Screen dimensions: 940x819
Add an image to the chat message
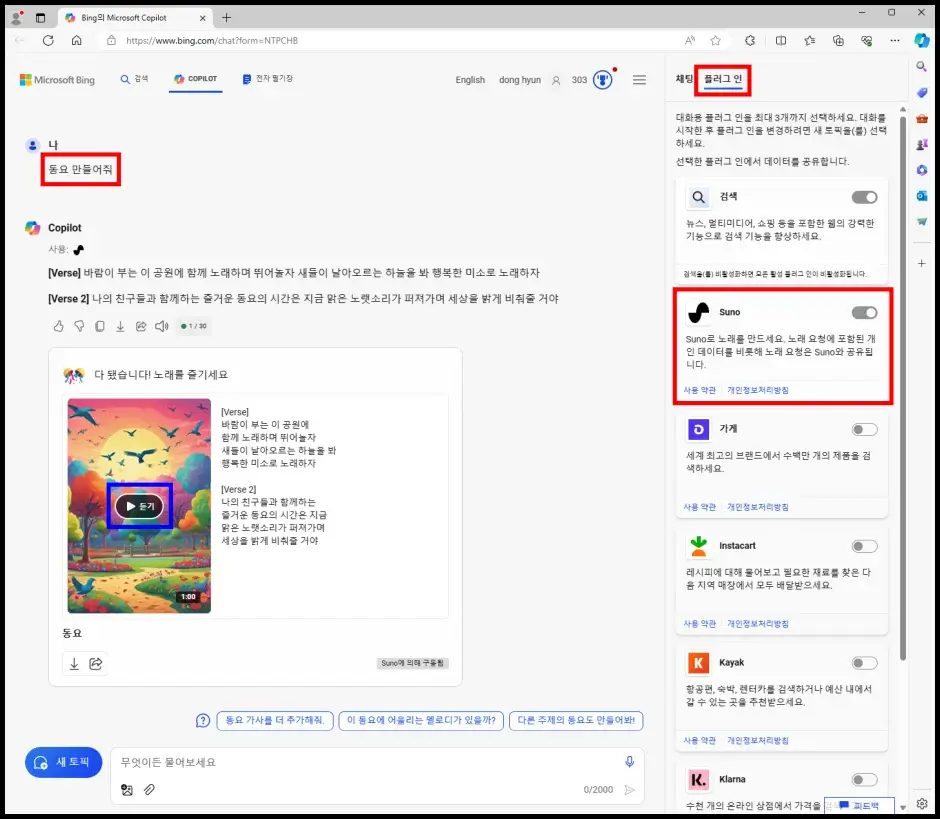pyautogui.click(x=127, y=790)
